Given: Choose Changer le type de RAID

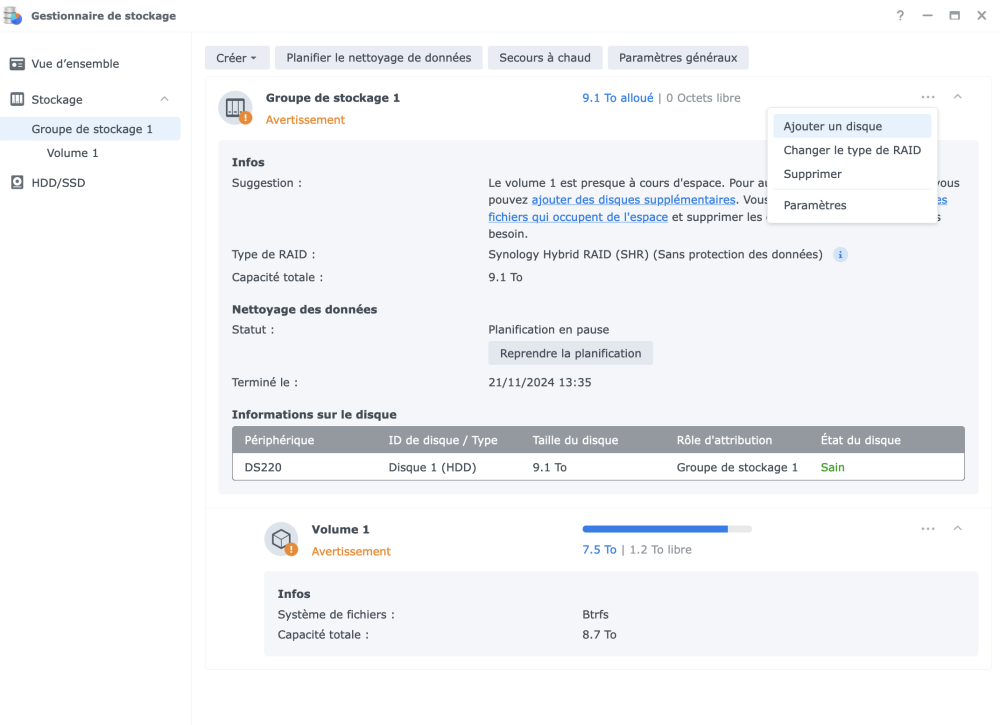Looking at the screenshot, I should (x=852, y=150).
